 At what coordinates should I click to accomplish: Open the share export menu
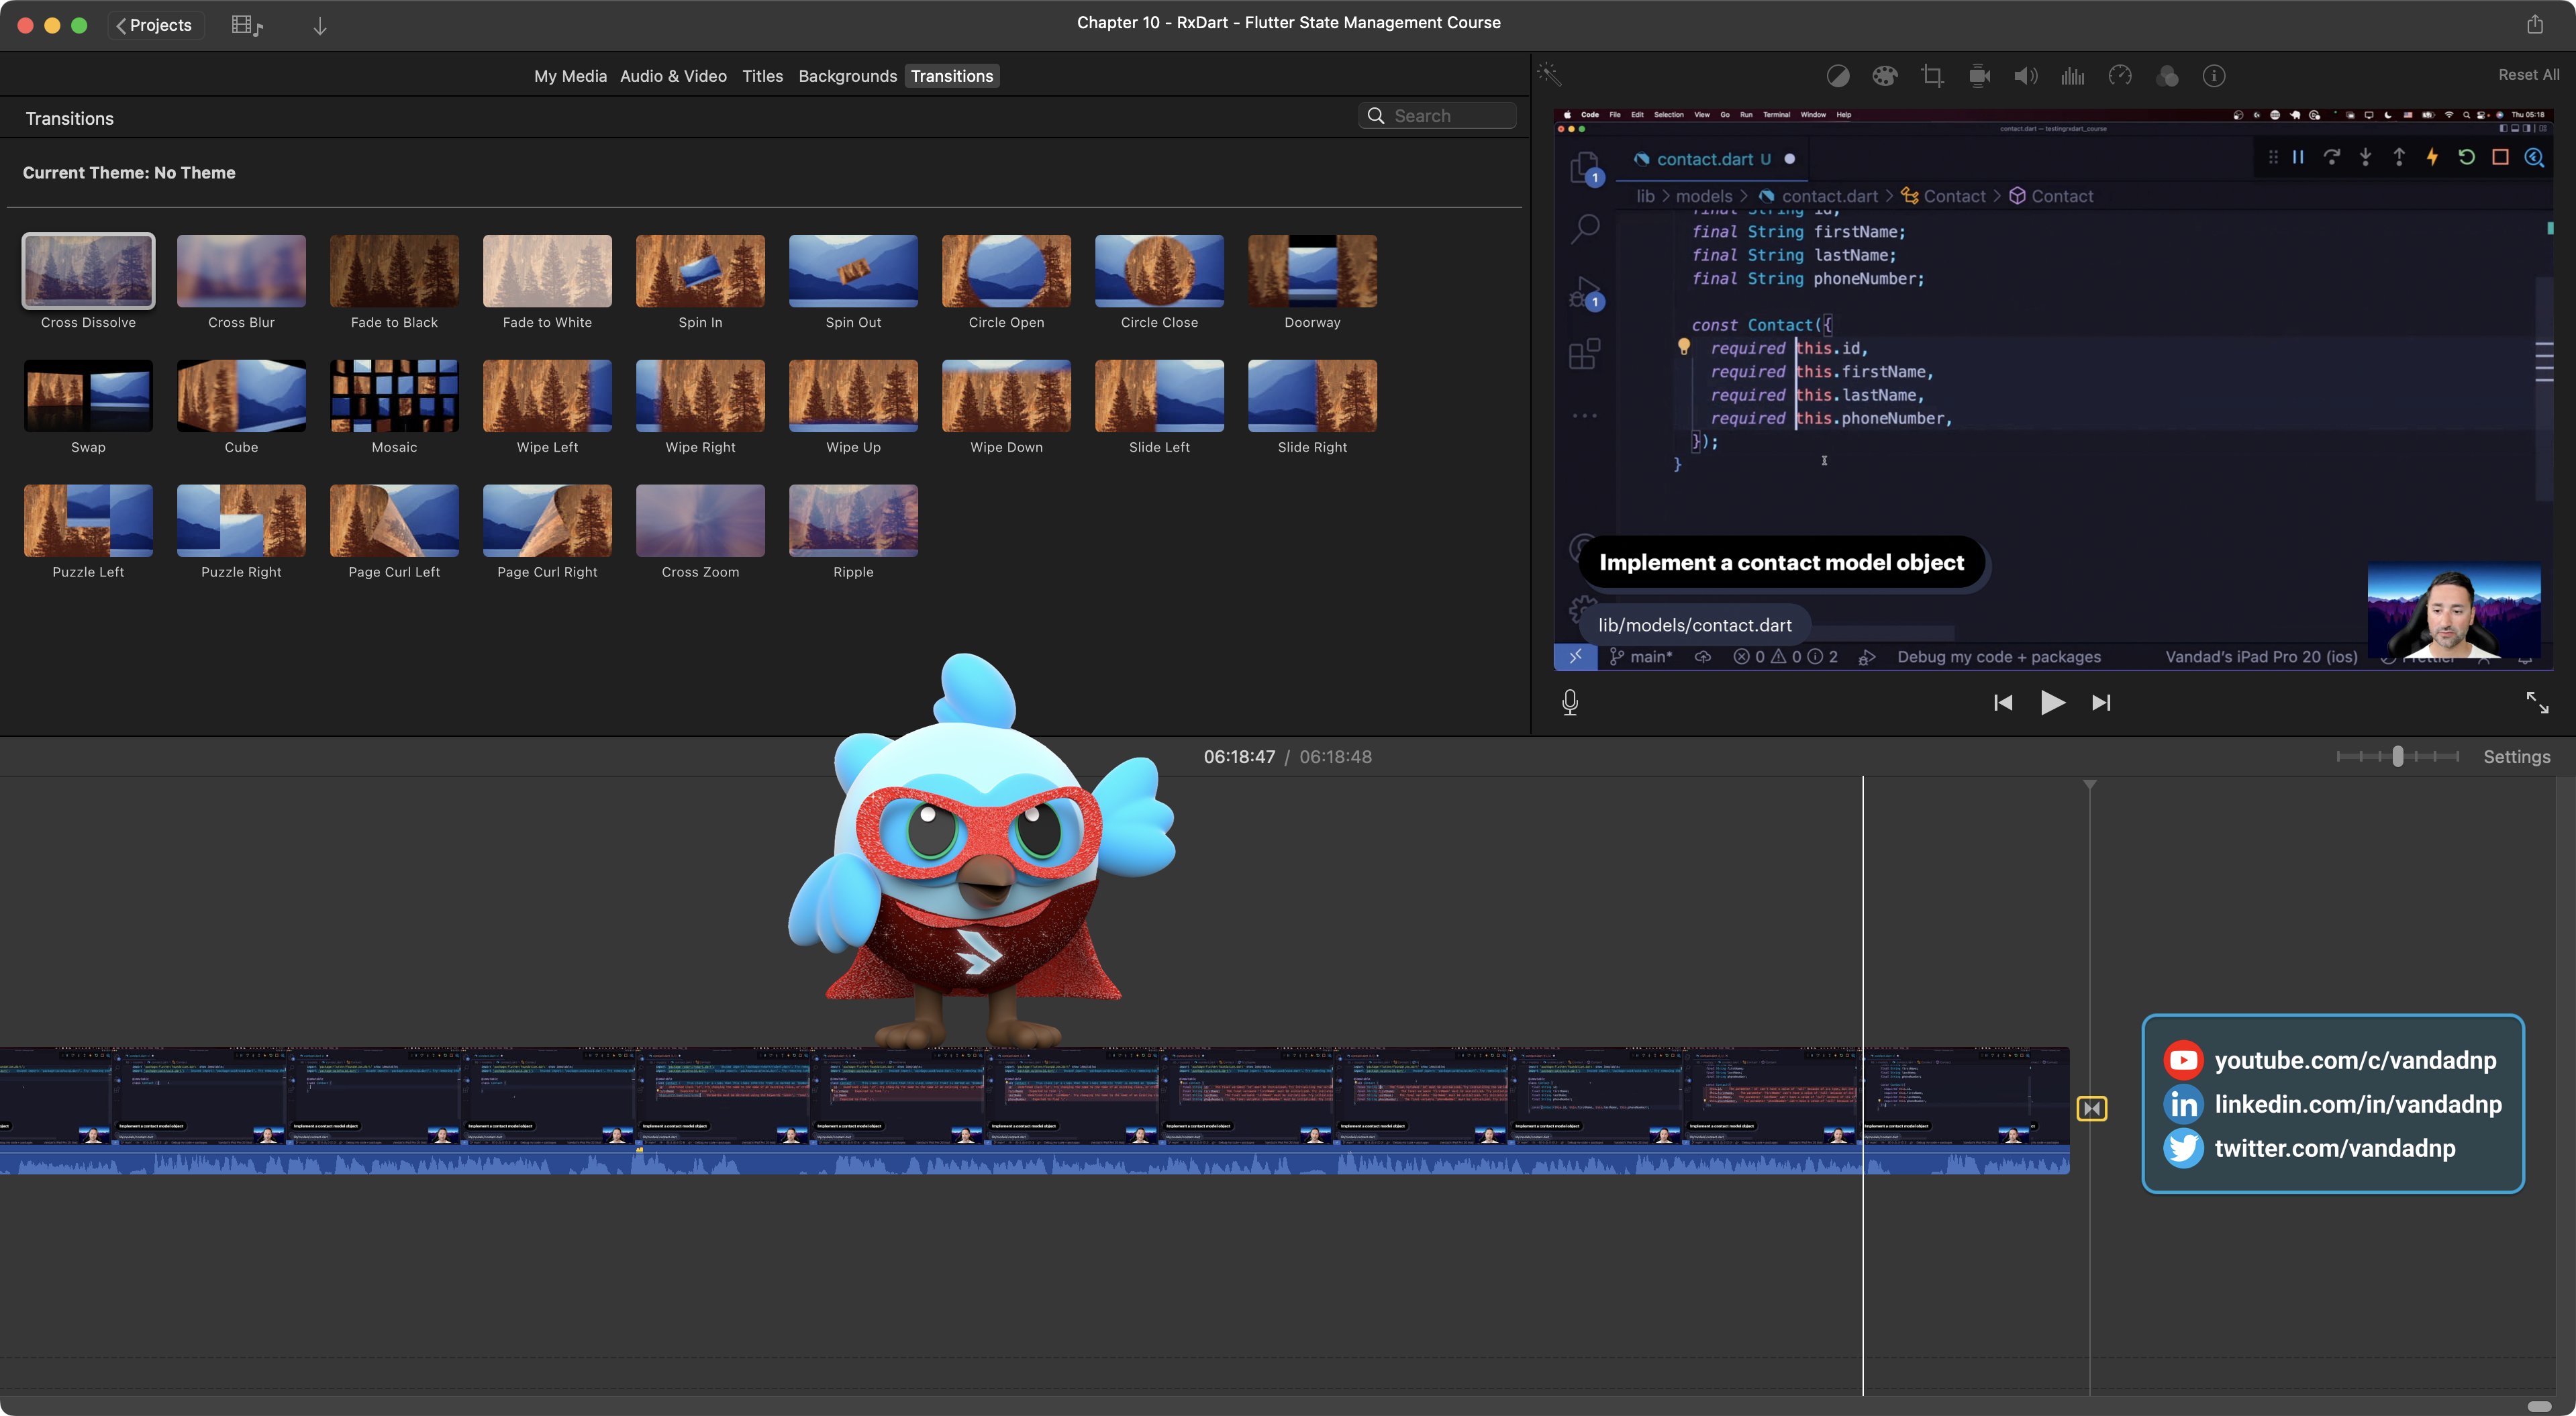pyautogui.click(x=2534, y=24)
